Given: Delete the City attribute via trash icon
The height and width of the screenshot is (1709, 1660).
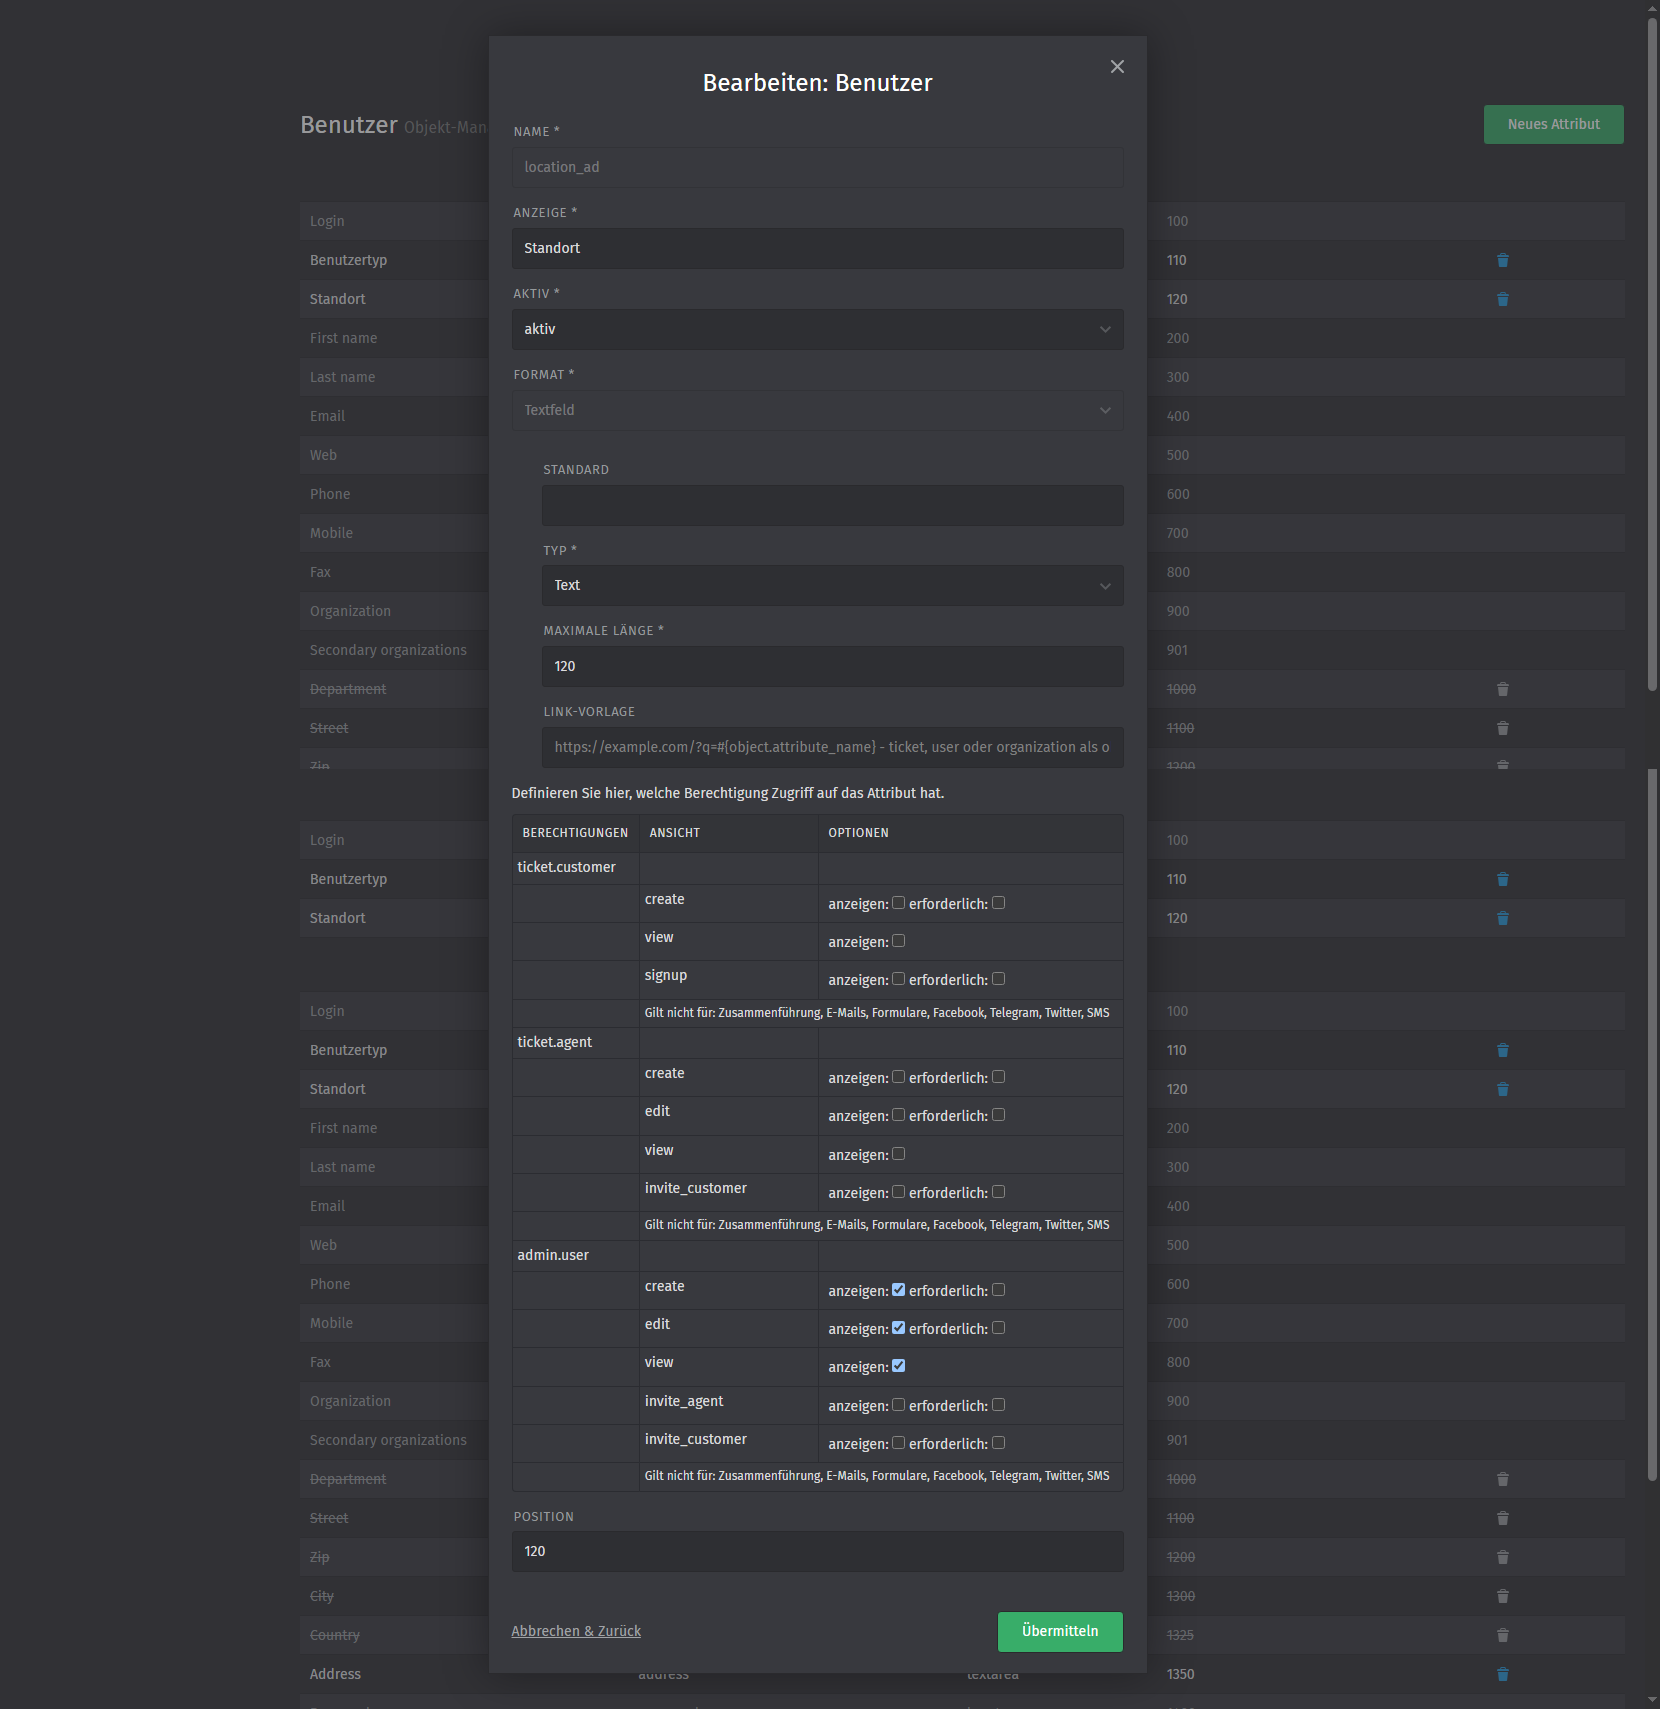Looking at the screenshot, I should tap(1502, 1596).
